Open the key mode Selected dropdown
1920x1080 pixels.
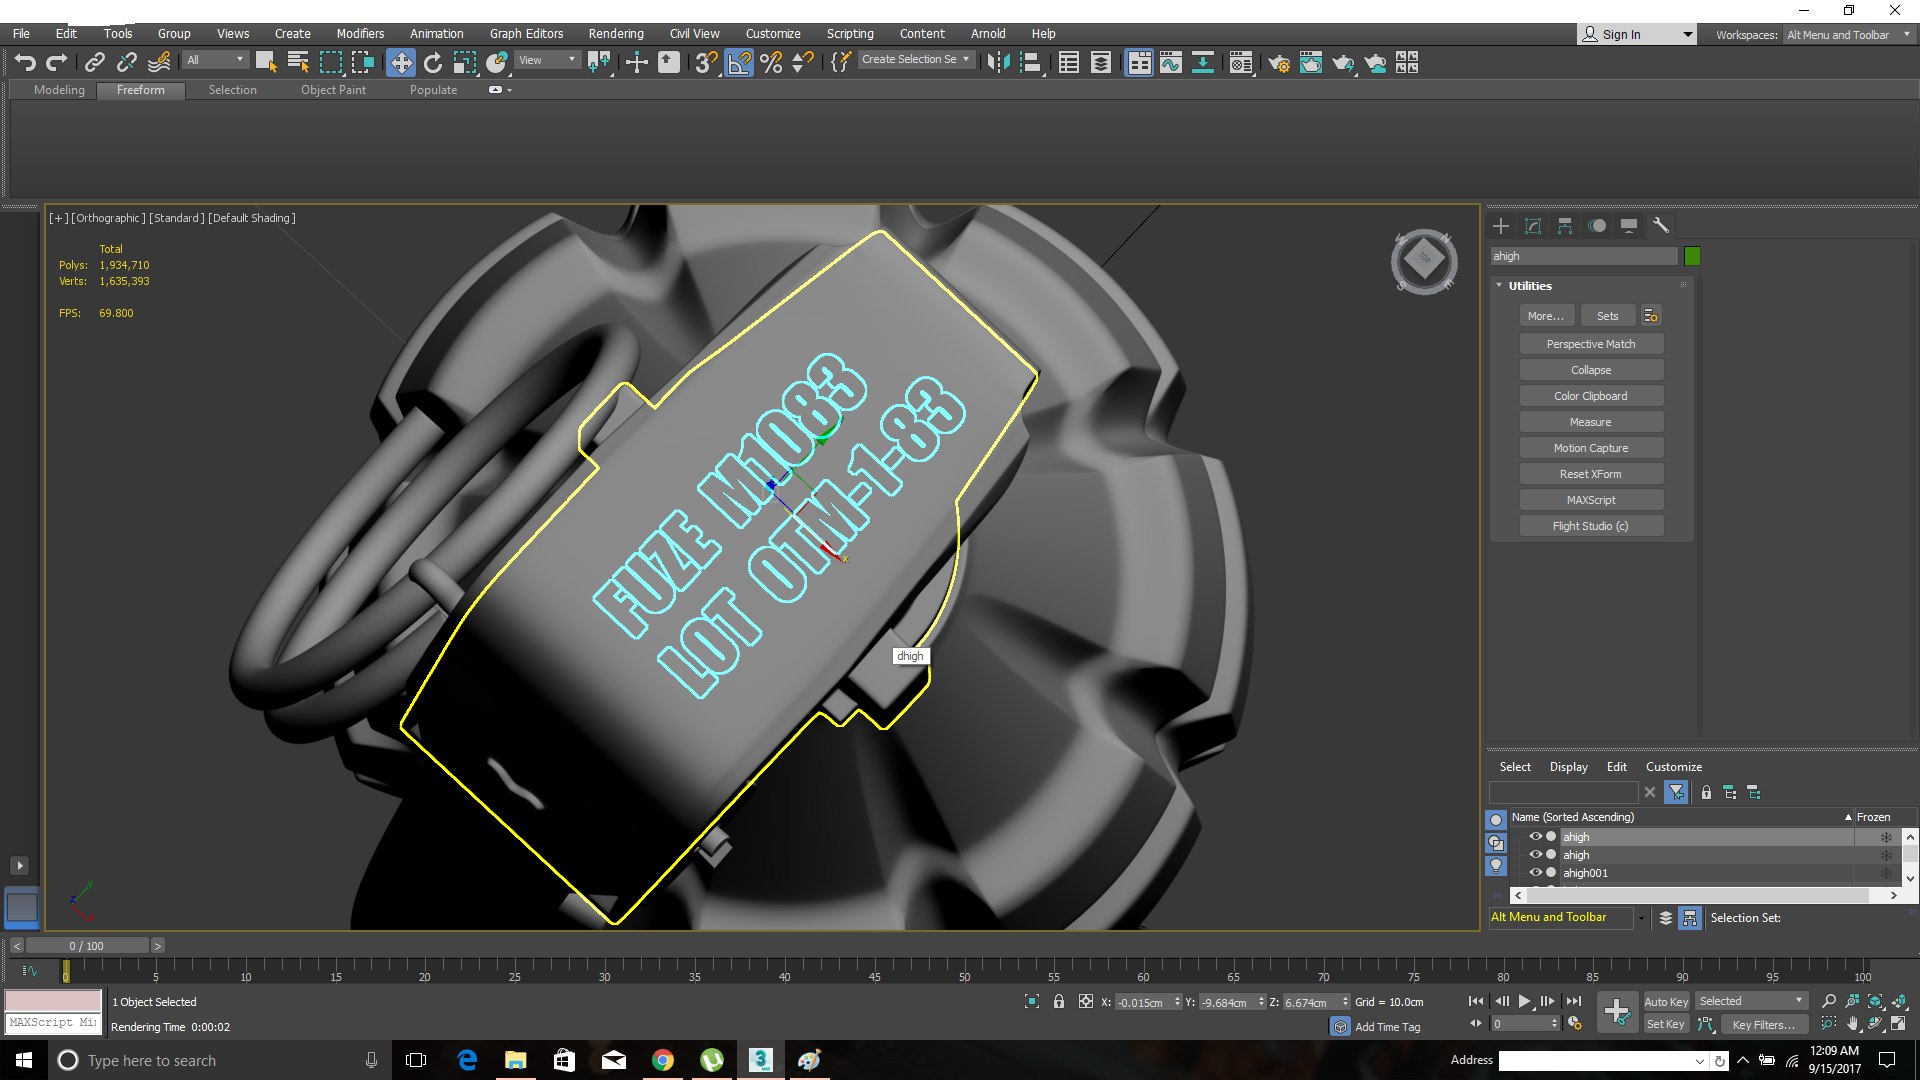coord(1751,1001)
